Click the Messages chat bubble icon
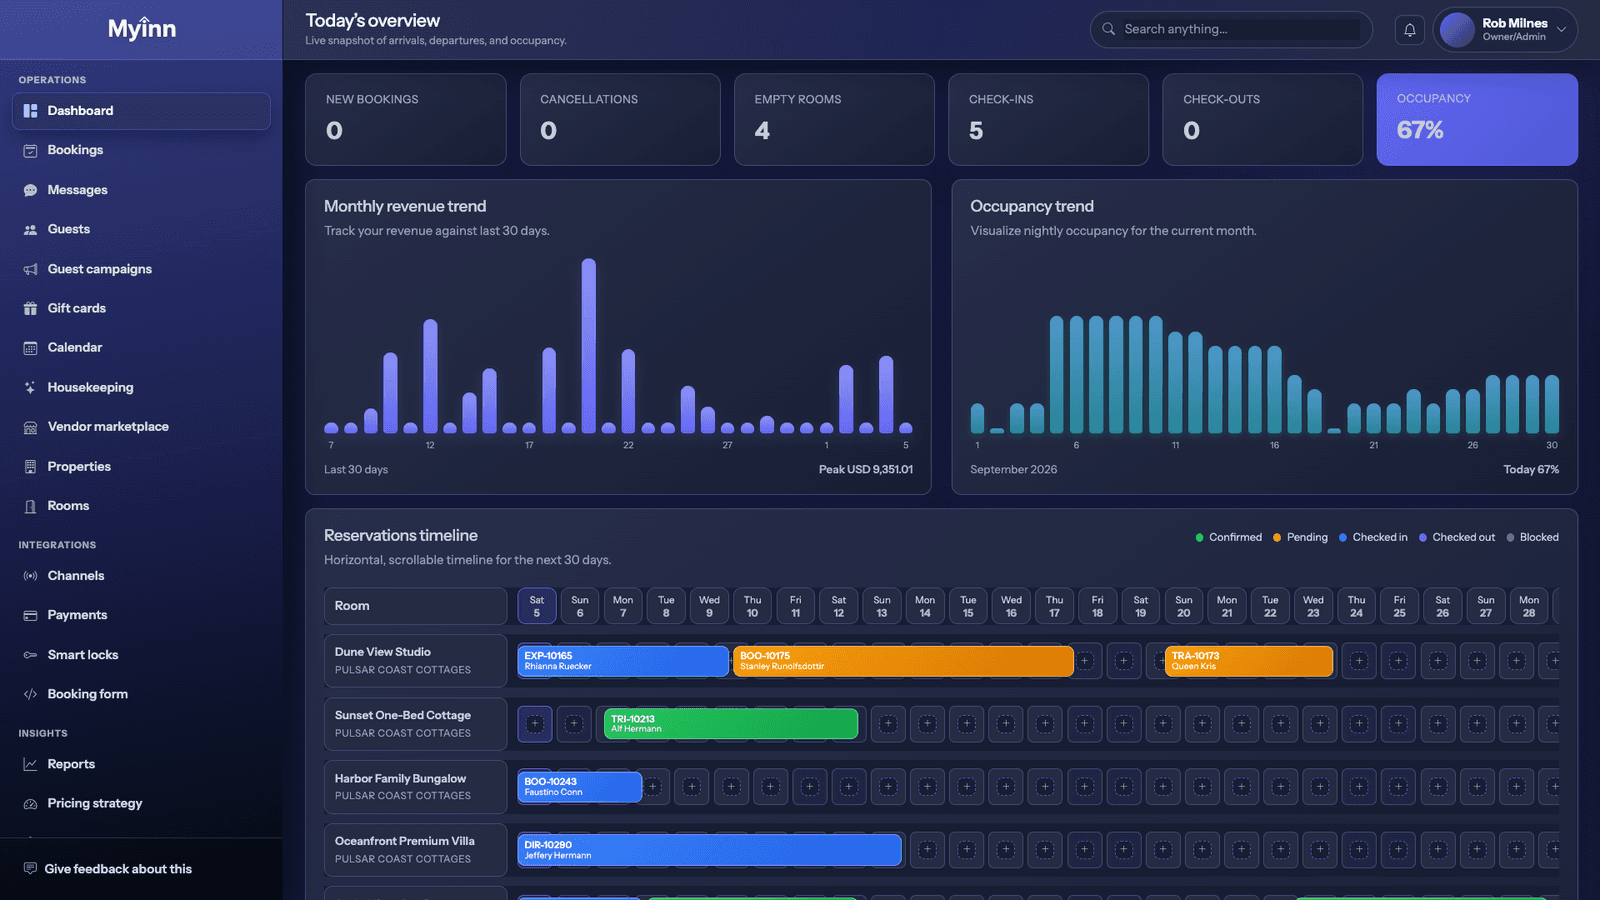Image resolution: width=1600 pixels, height=900 pixels. click(30, 190)
